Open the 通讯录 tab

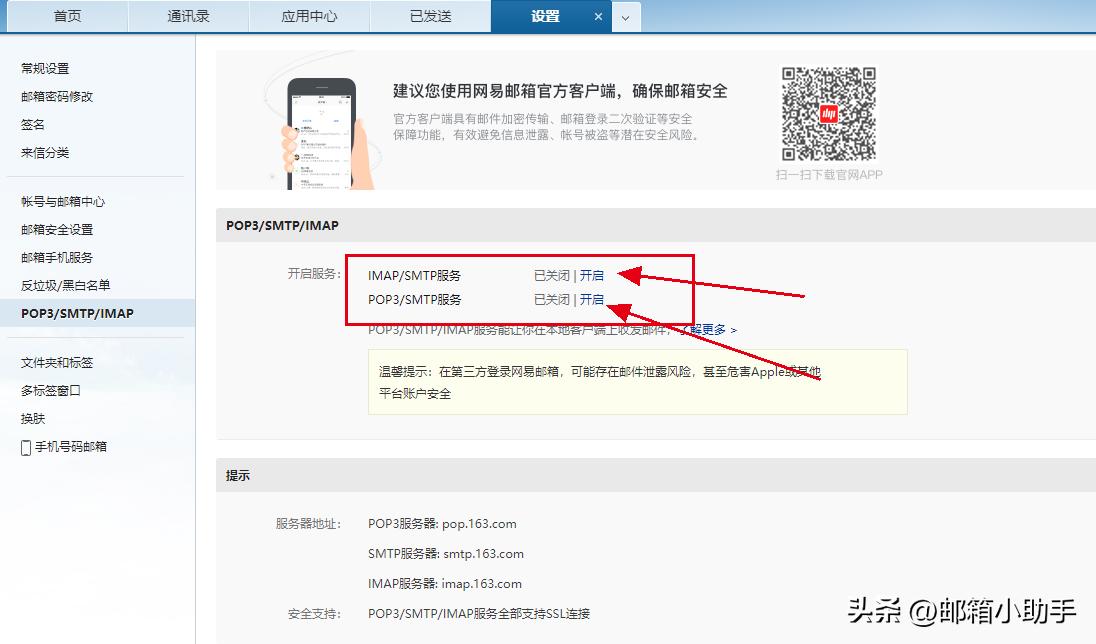point(187,16)
